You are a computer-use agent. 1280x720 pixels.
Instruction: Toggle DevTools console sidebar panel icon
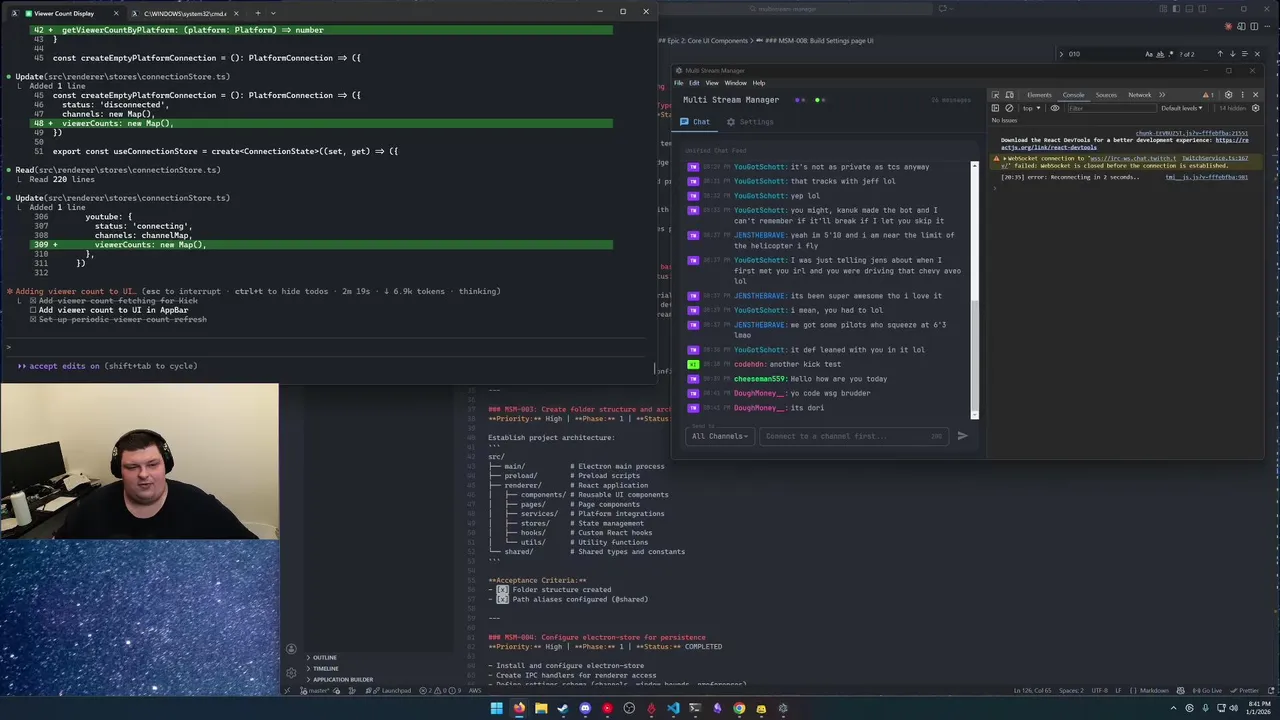(x=995, y=108)
